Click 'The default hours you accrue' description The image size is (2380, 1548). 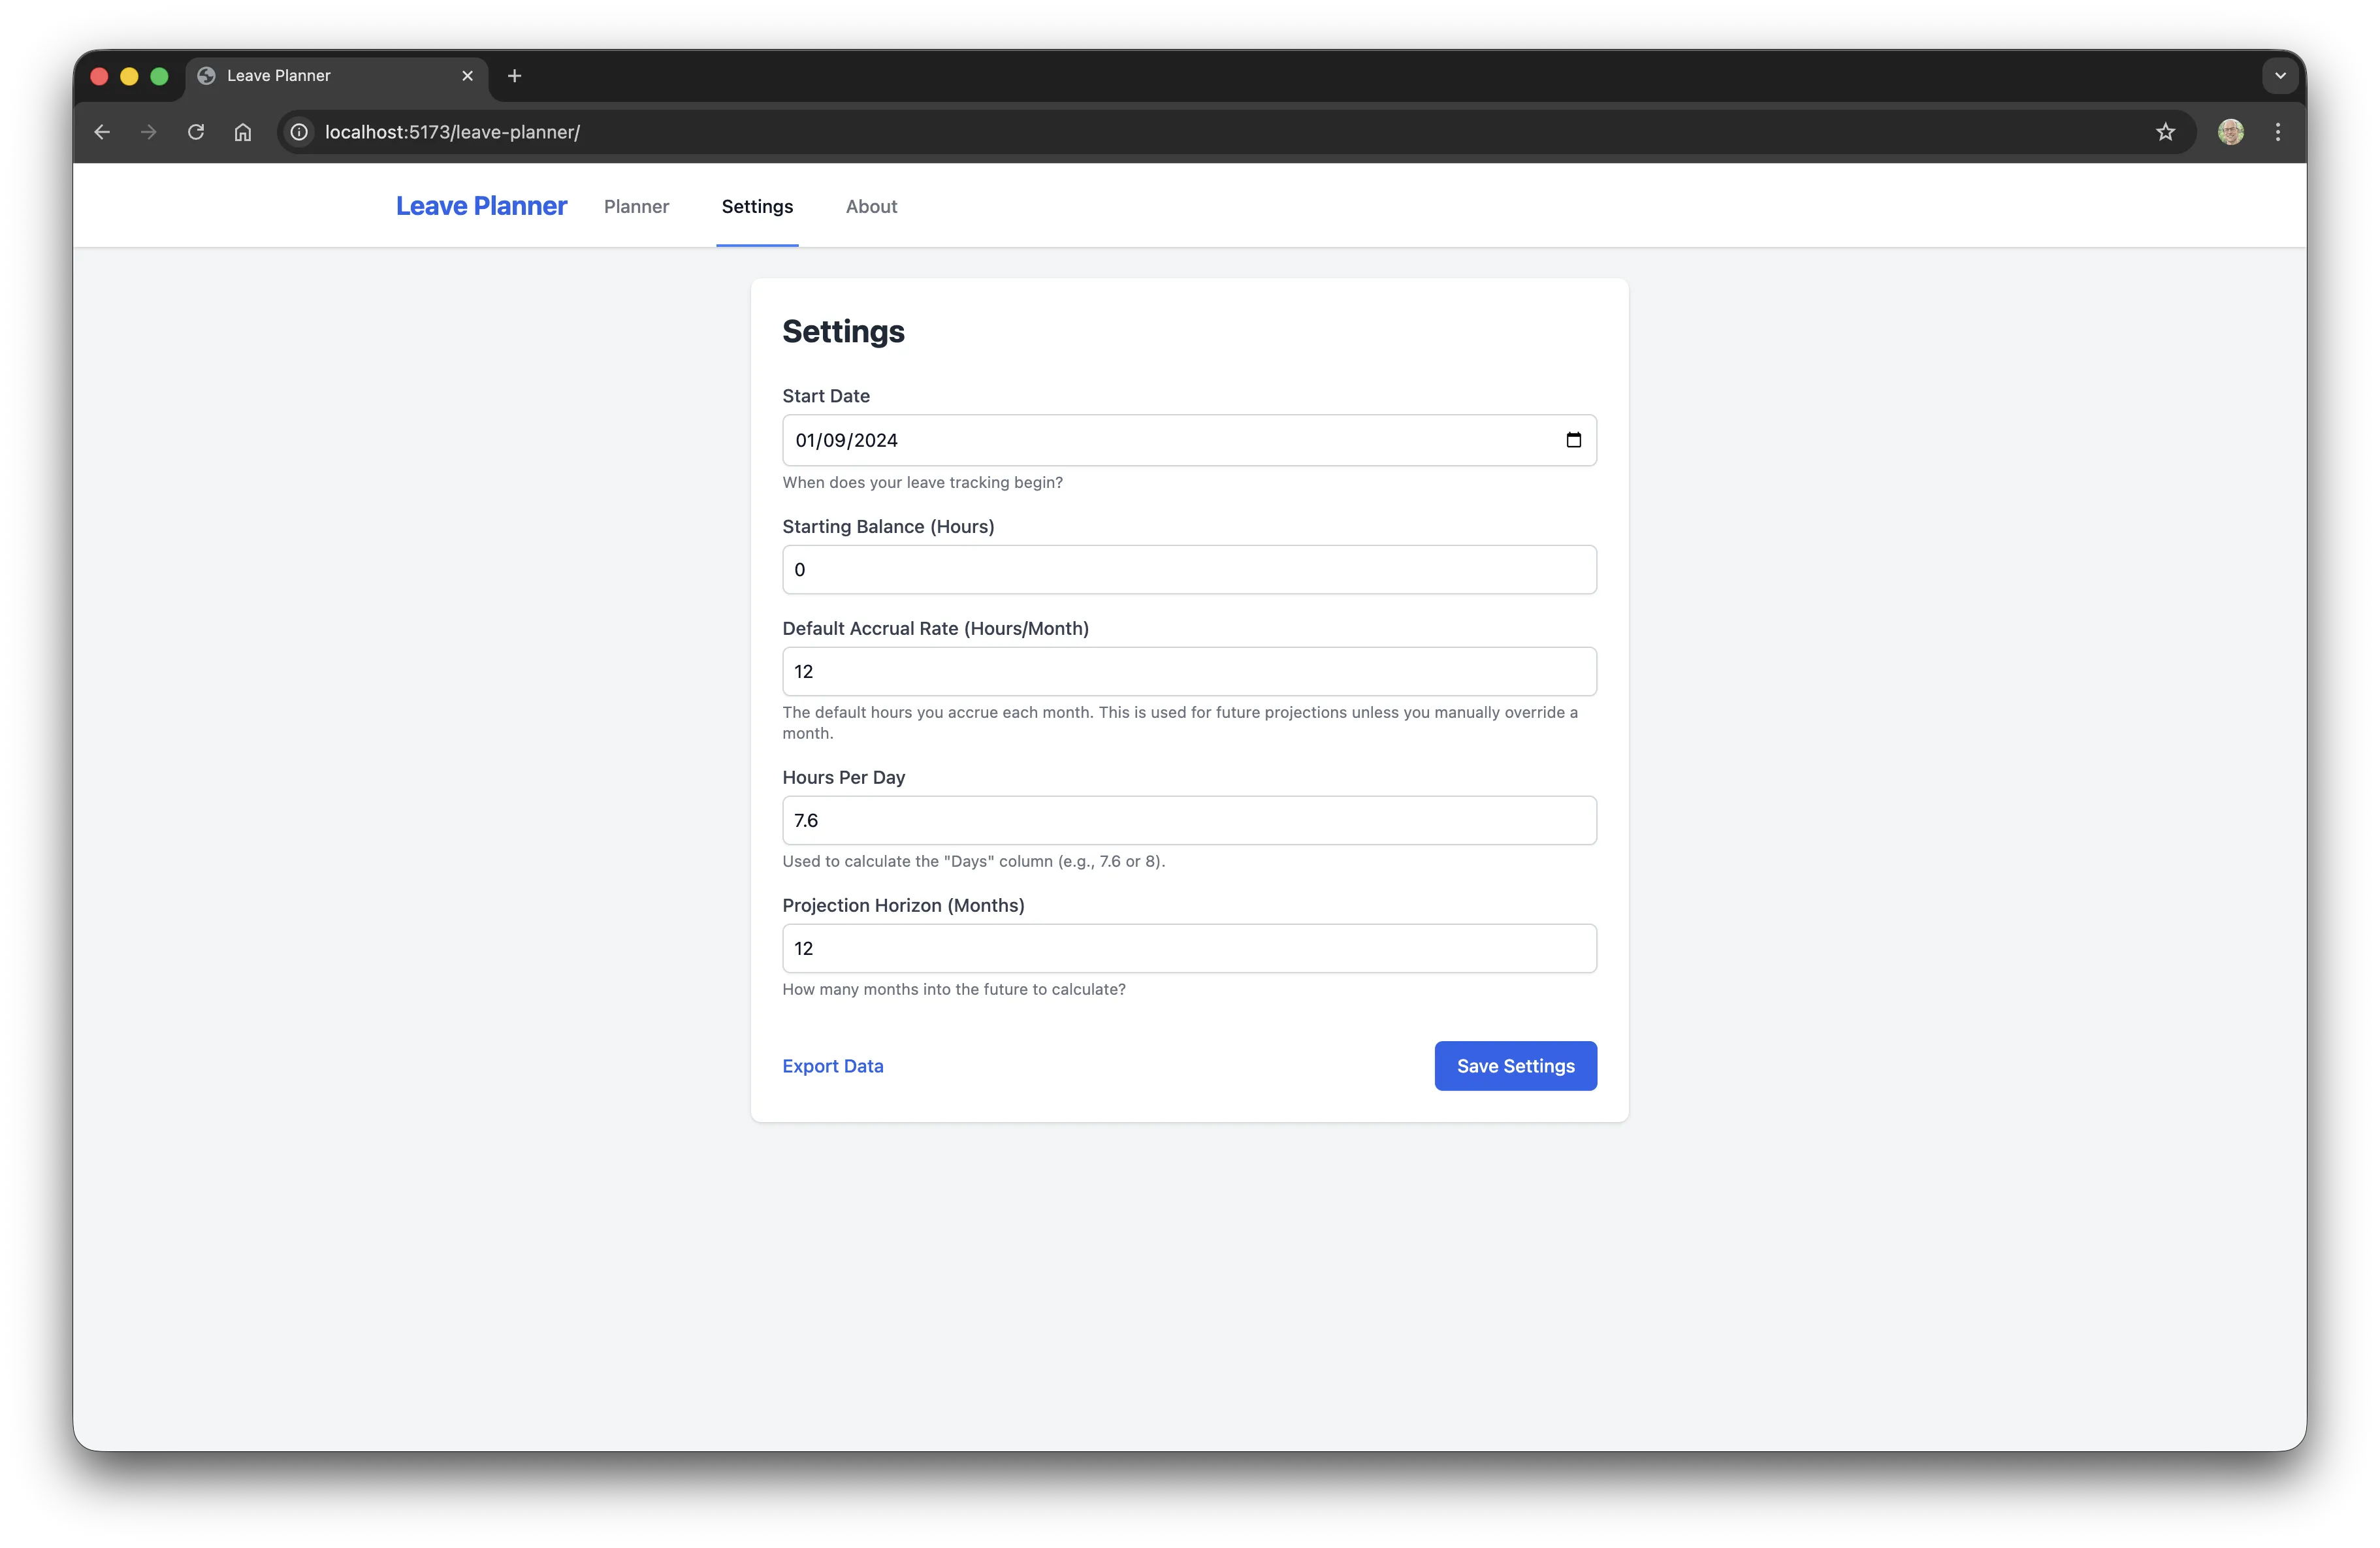(x=1180, y=722)
